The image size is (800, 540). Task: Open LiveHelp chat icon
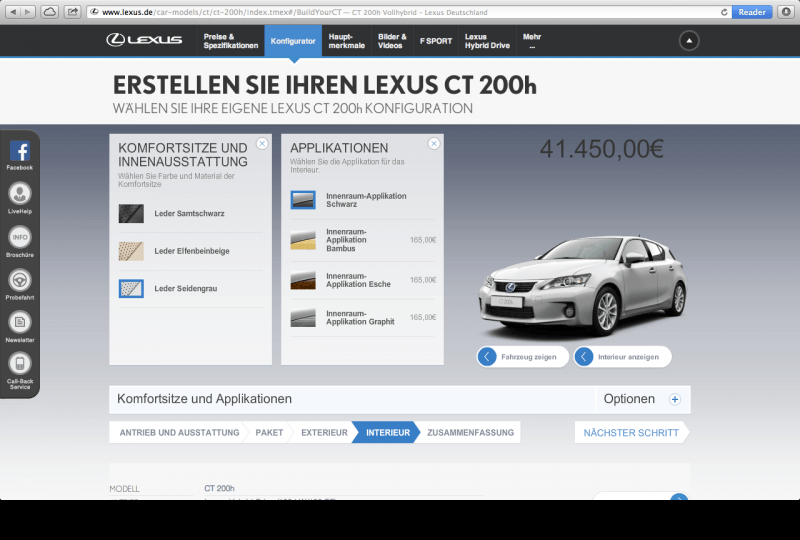click(20, 193)
